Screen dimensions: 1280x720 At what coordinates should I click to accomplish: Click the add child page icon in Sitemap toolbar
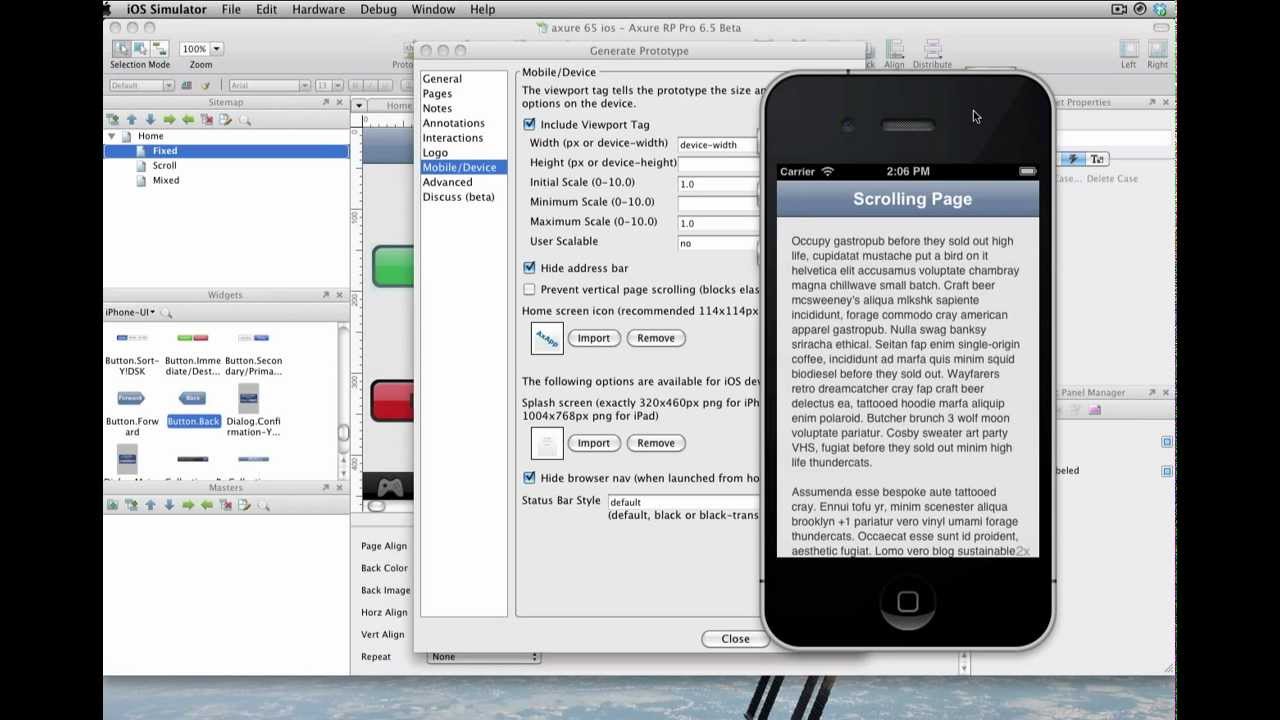112,119
